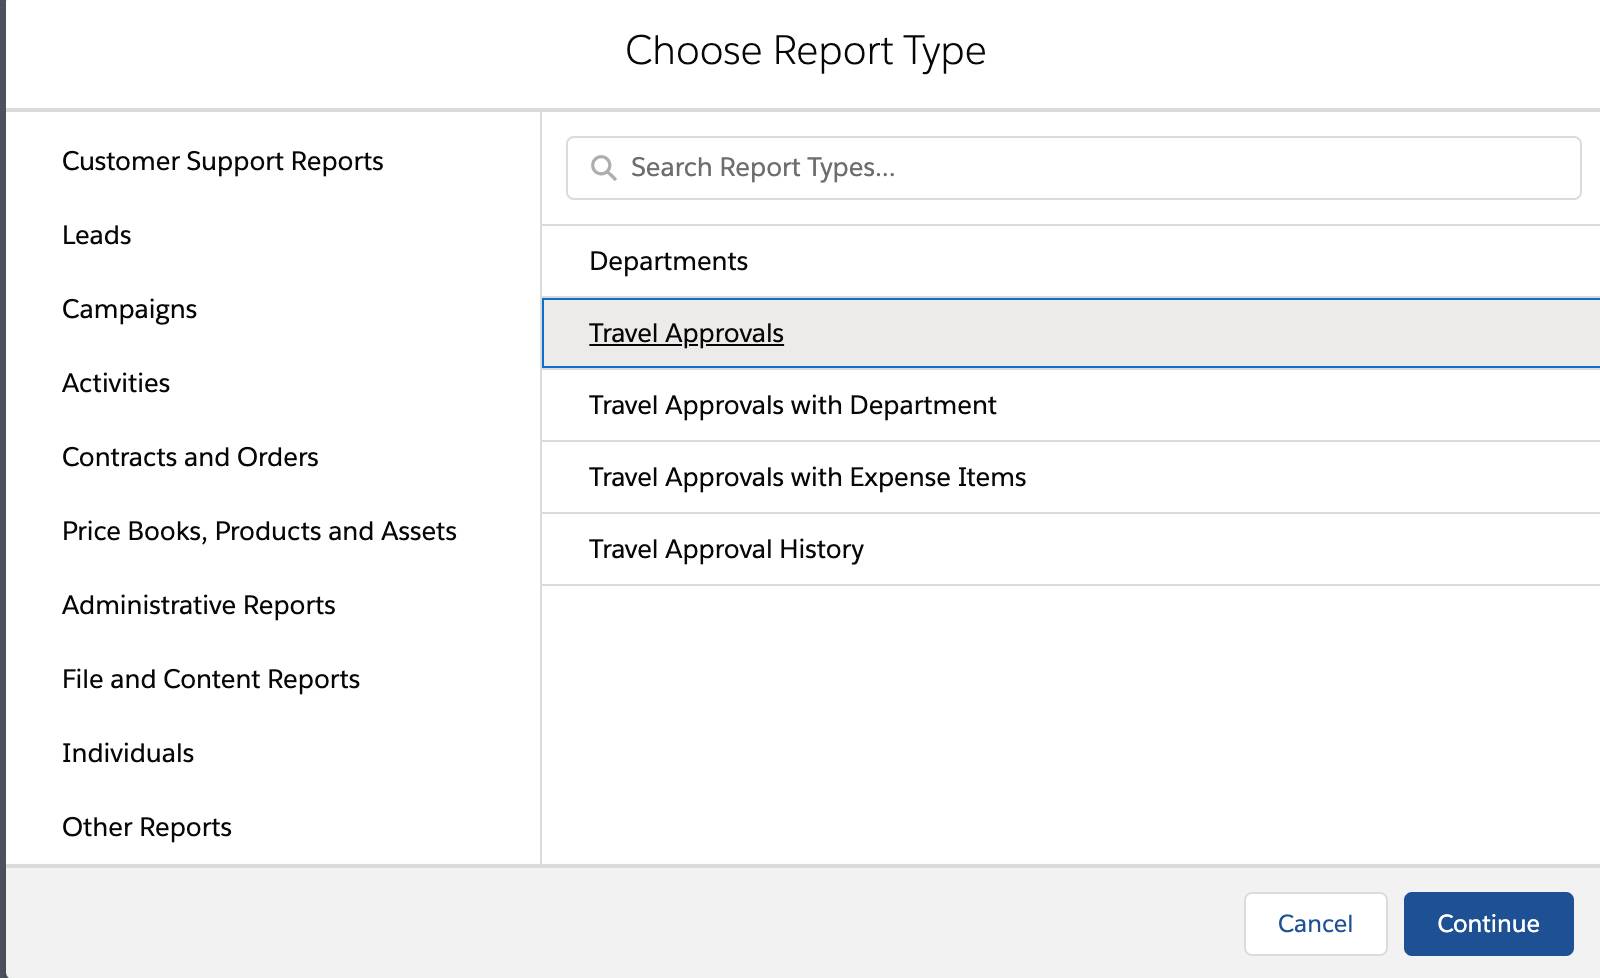Select Travel Approvals with Department
Screen dimensions: 1600x978
click(x=792, y=405)
